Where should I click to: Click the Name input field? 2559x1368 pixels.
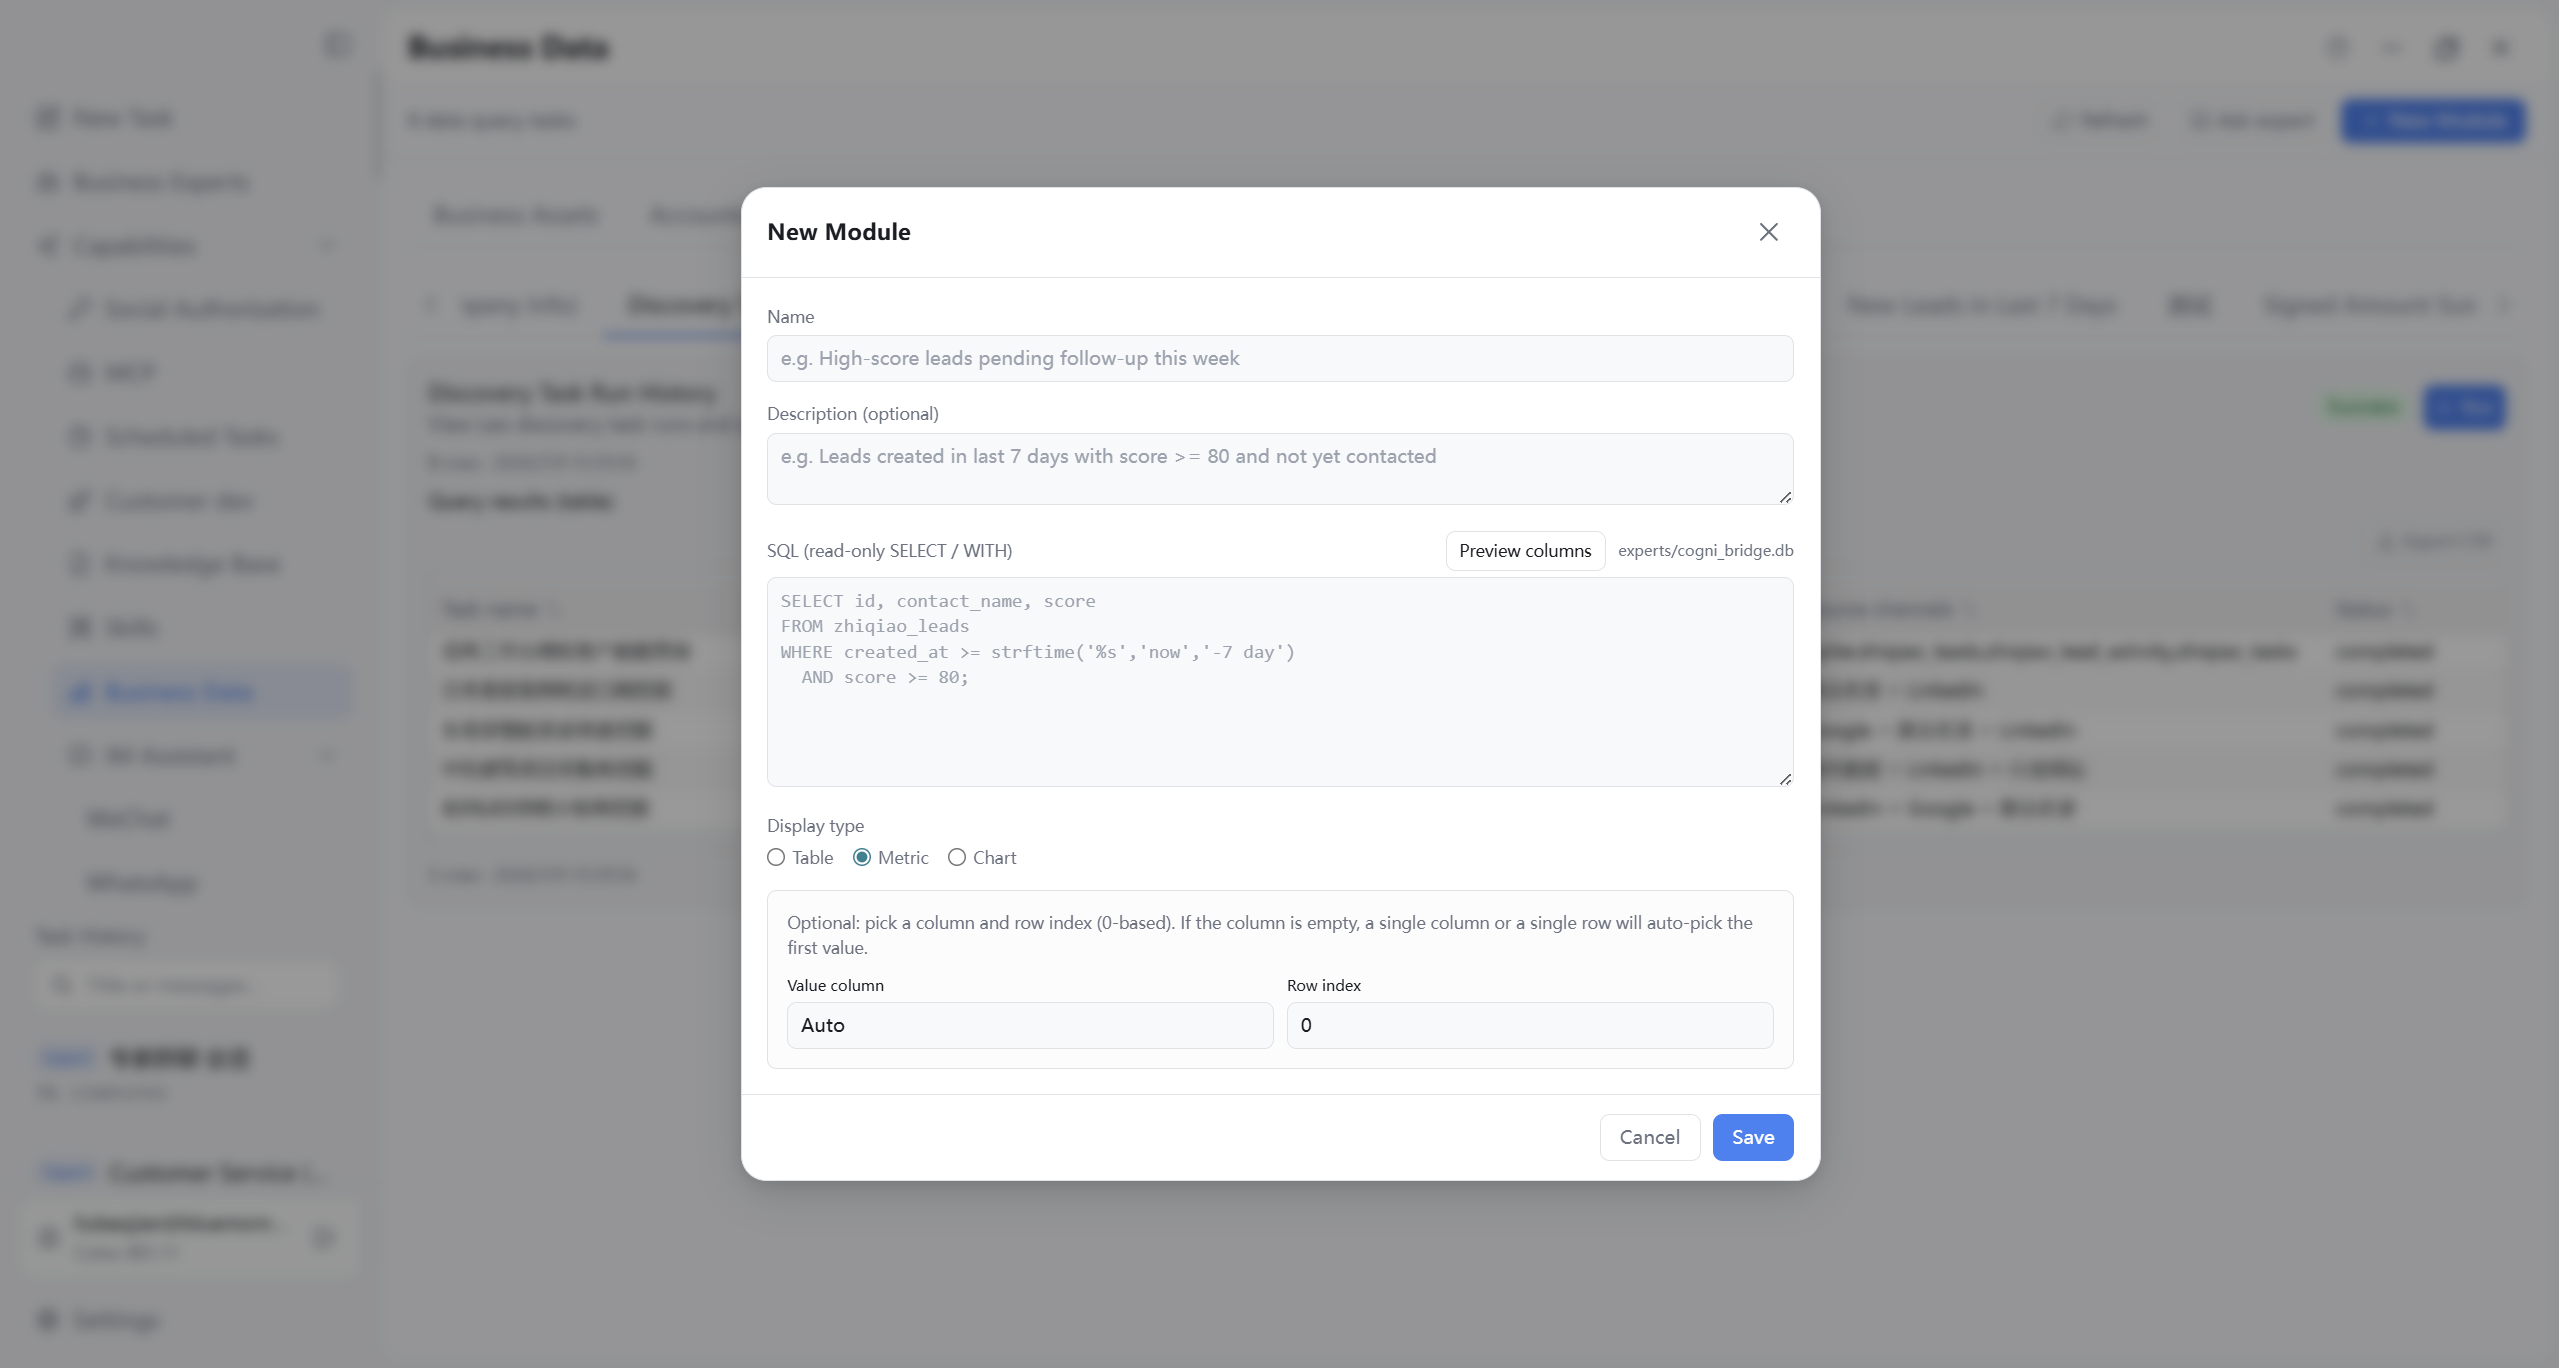[1279, 358]
